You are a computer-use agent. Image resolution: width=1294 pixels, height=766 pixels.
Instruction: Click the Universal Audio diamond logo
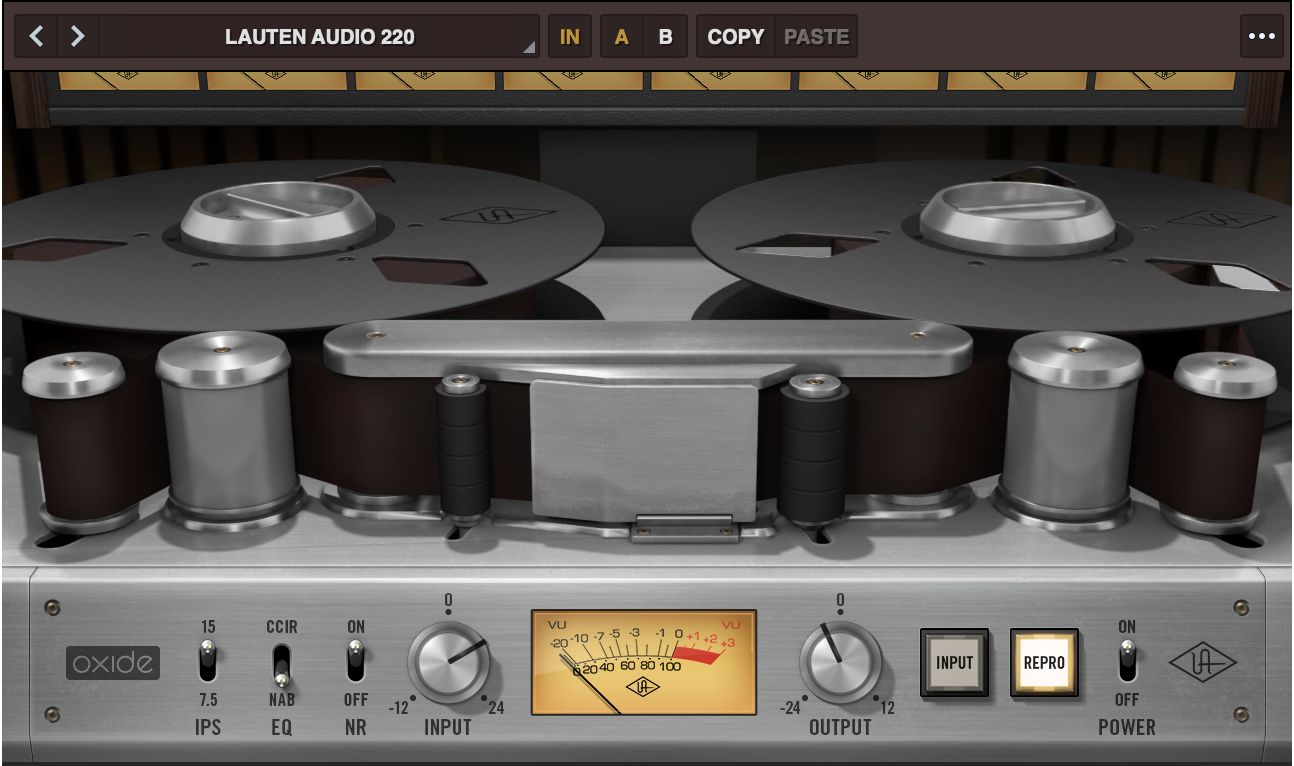pos(1203,663)
